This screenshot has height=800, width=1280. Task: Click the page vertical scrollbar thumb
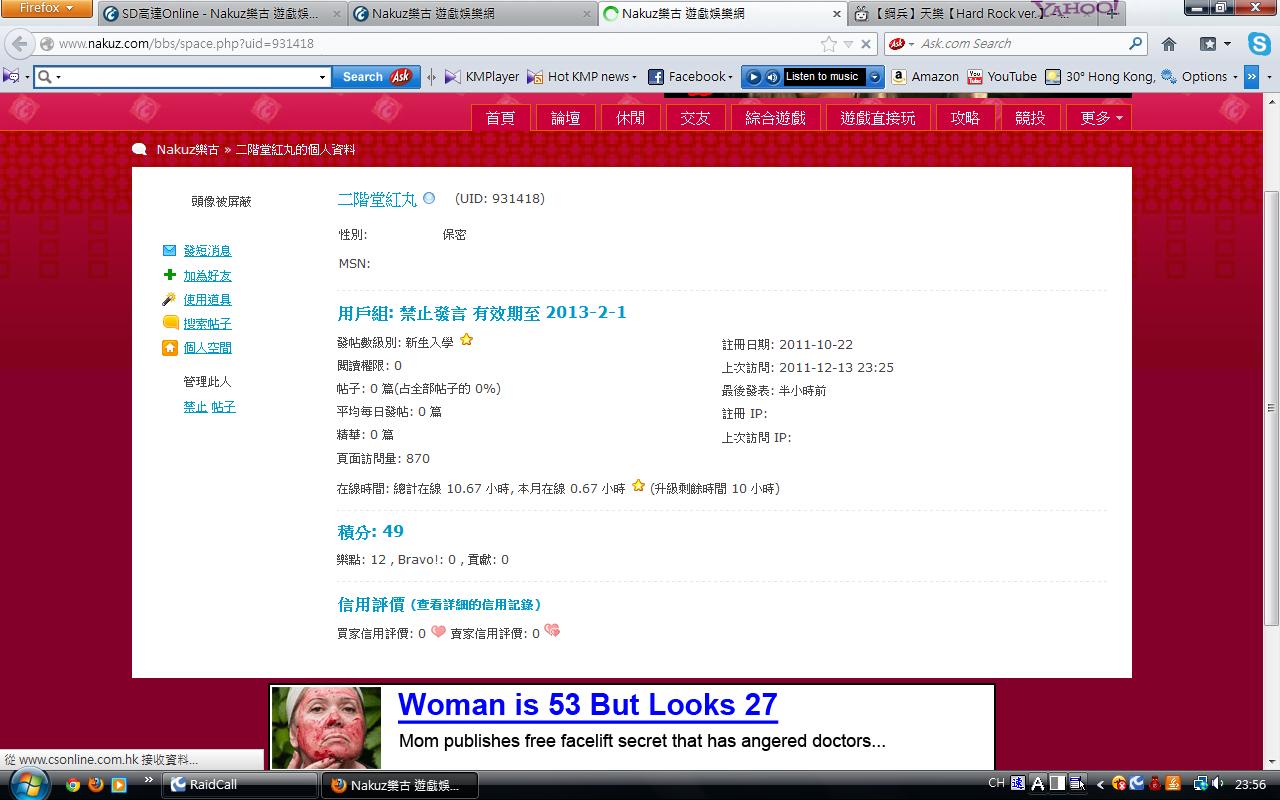click(x=1271, y=408)
